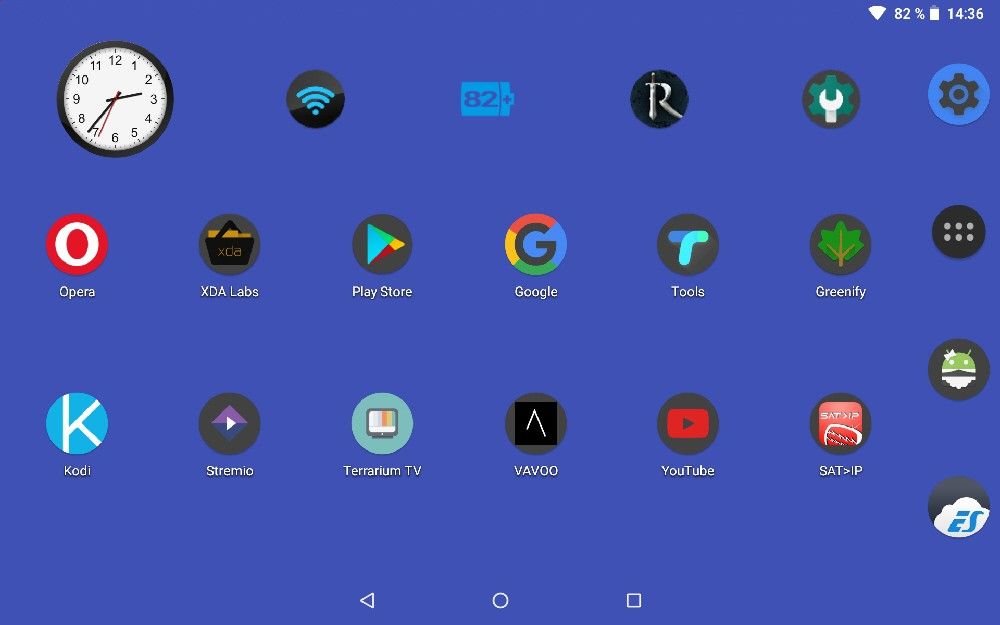Viewport: 1000px width, 625px height.
Task: Open the green gear wrench app
Action: [831, 99]
